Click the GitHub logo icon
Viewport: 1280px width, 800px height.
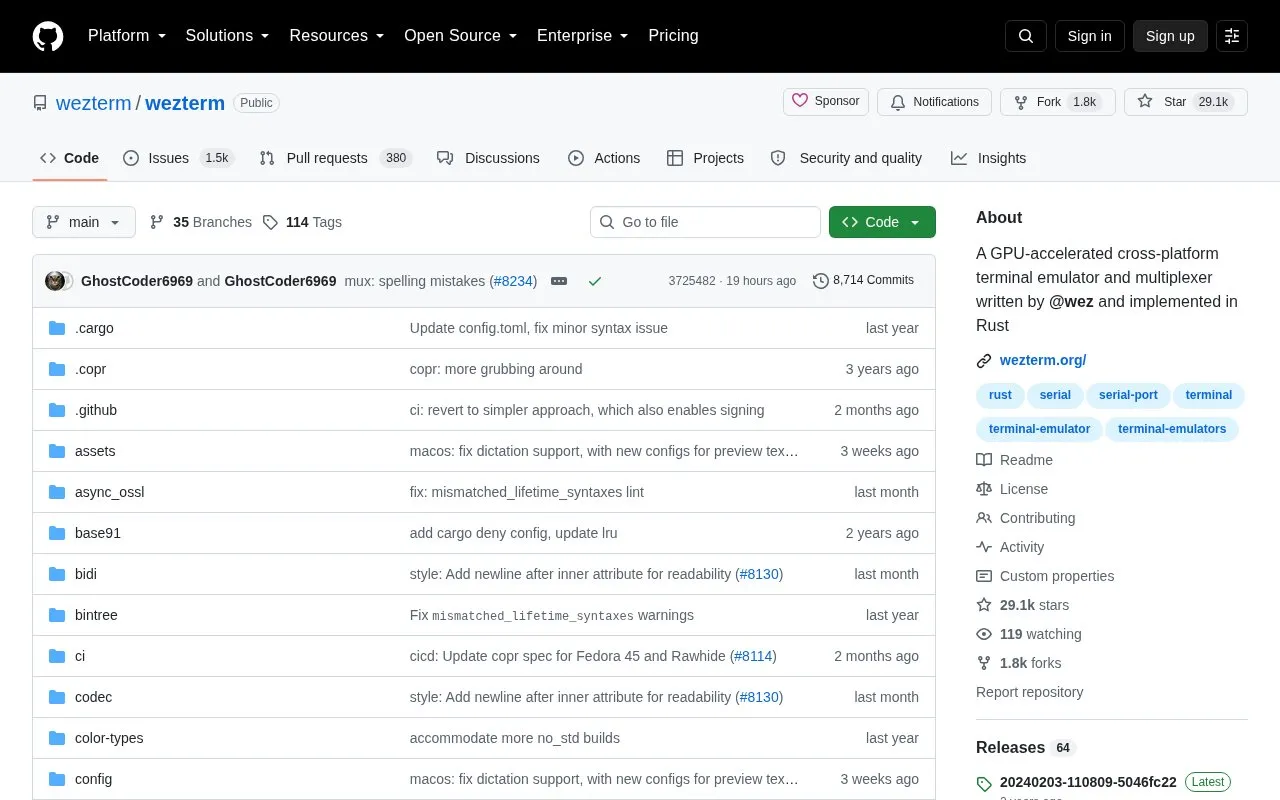48,36
